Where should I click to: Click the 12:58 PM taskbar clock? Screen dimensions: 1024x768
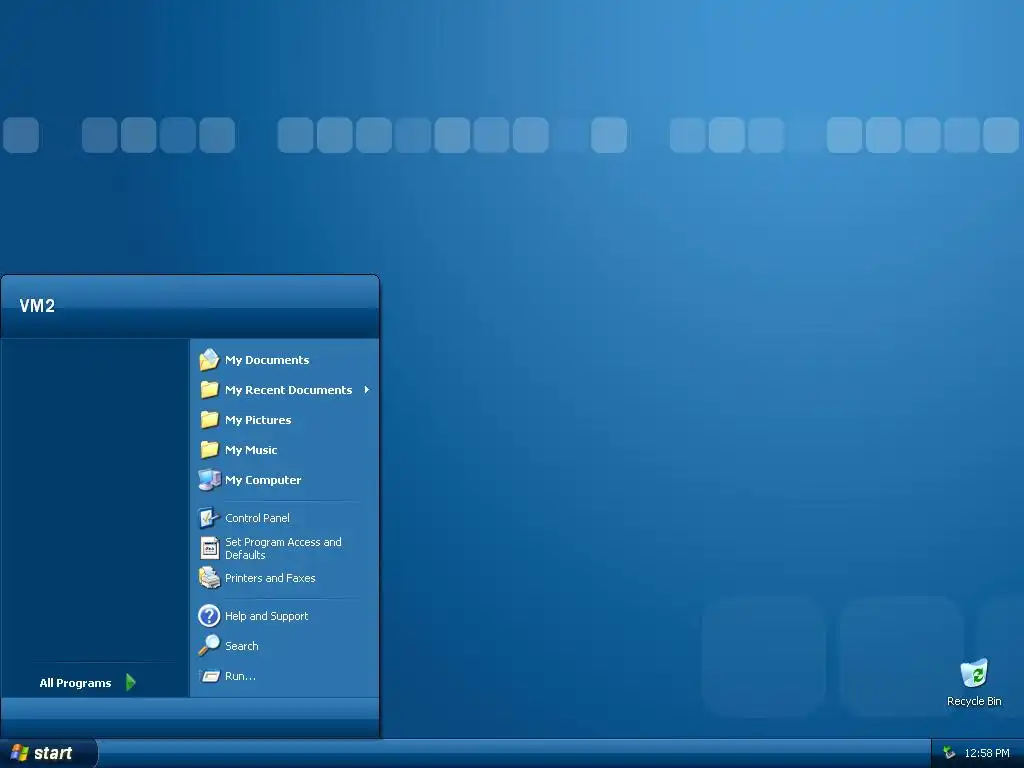pyautogui.click(x=987, y=753)
